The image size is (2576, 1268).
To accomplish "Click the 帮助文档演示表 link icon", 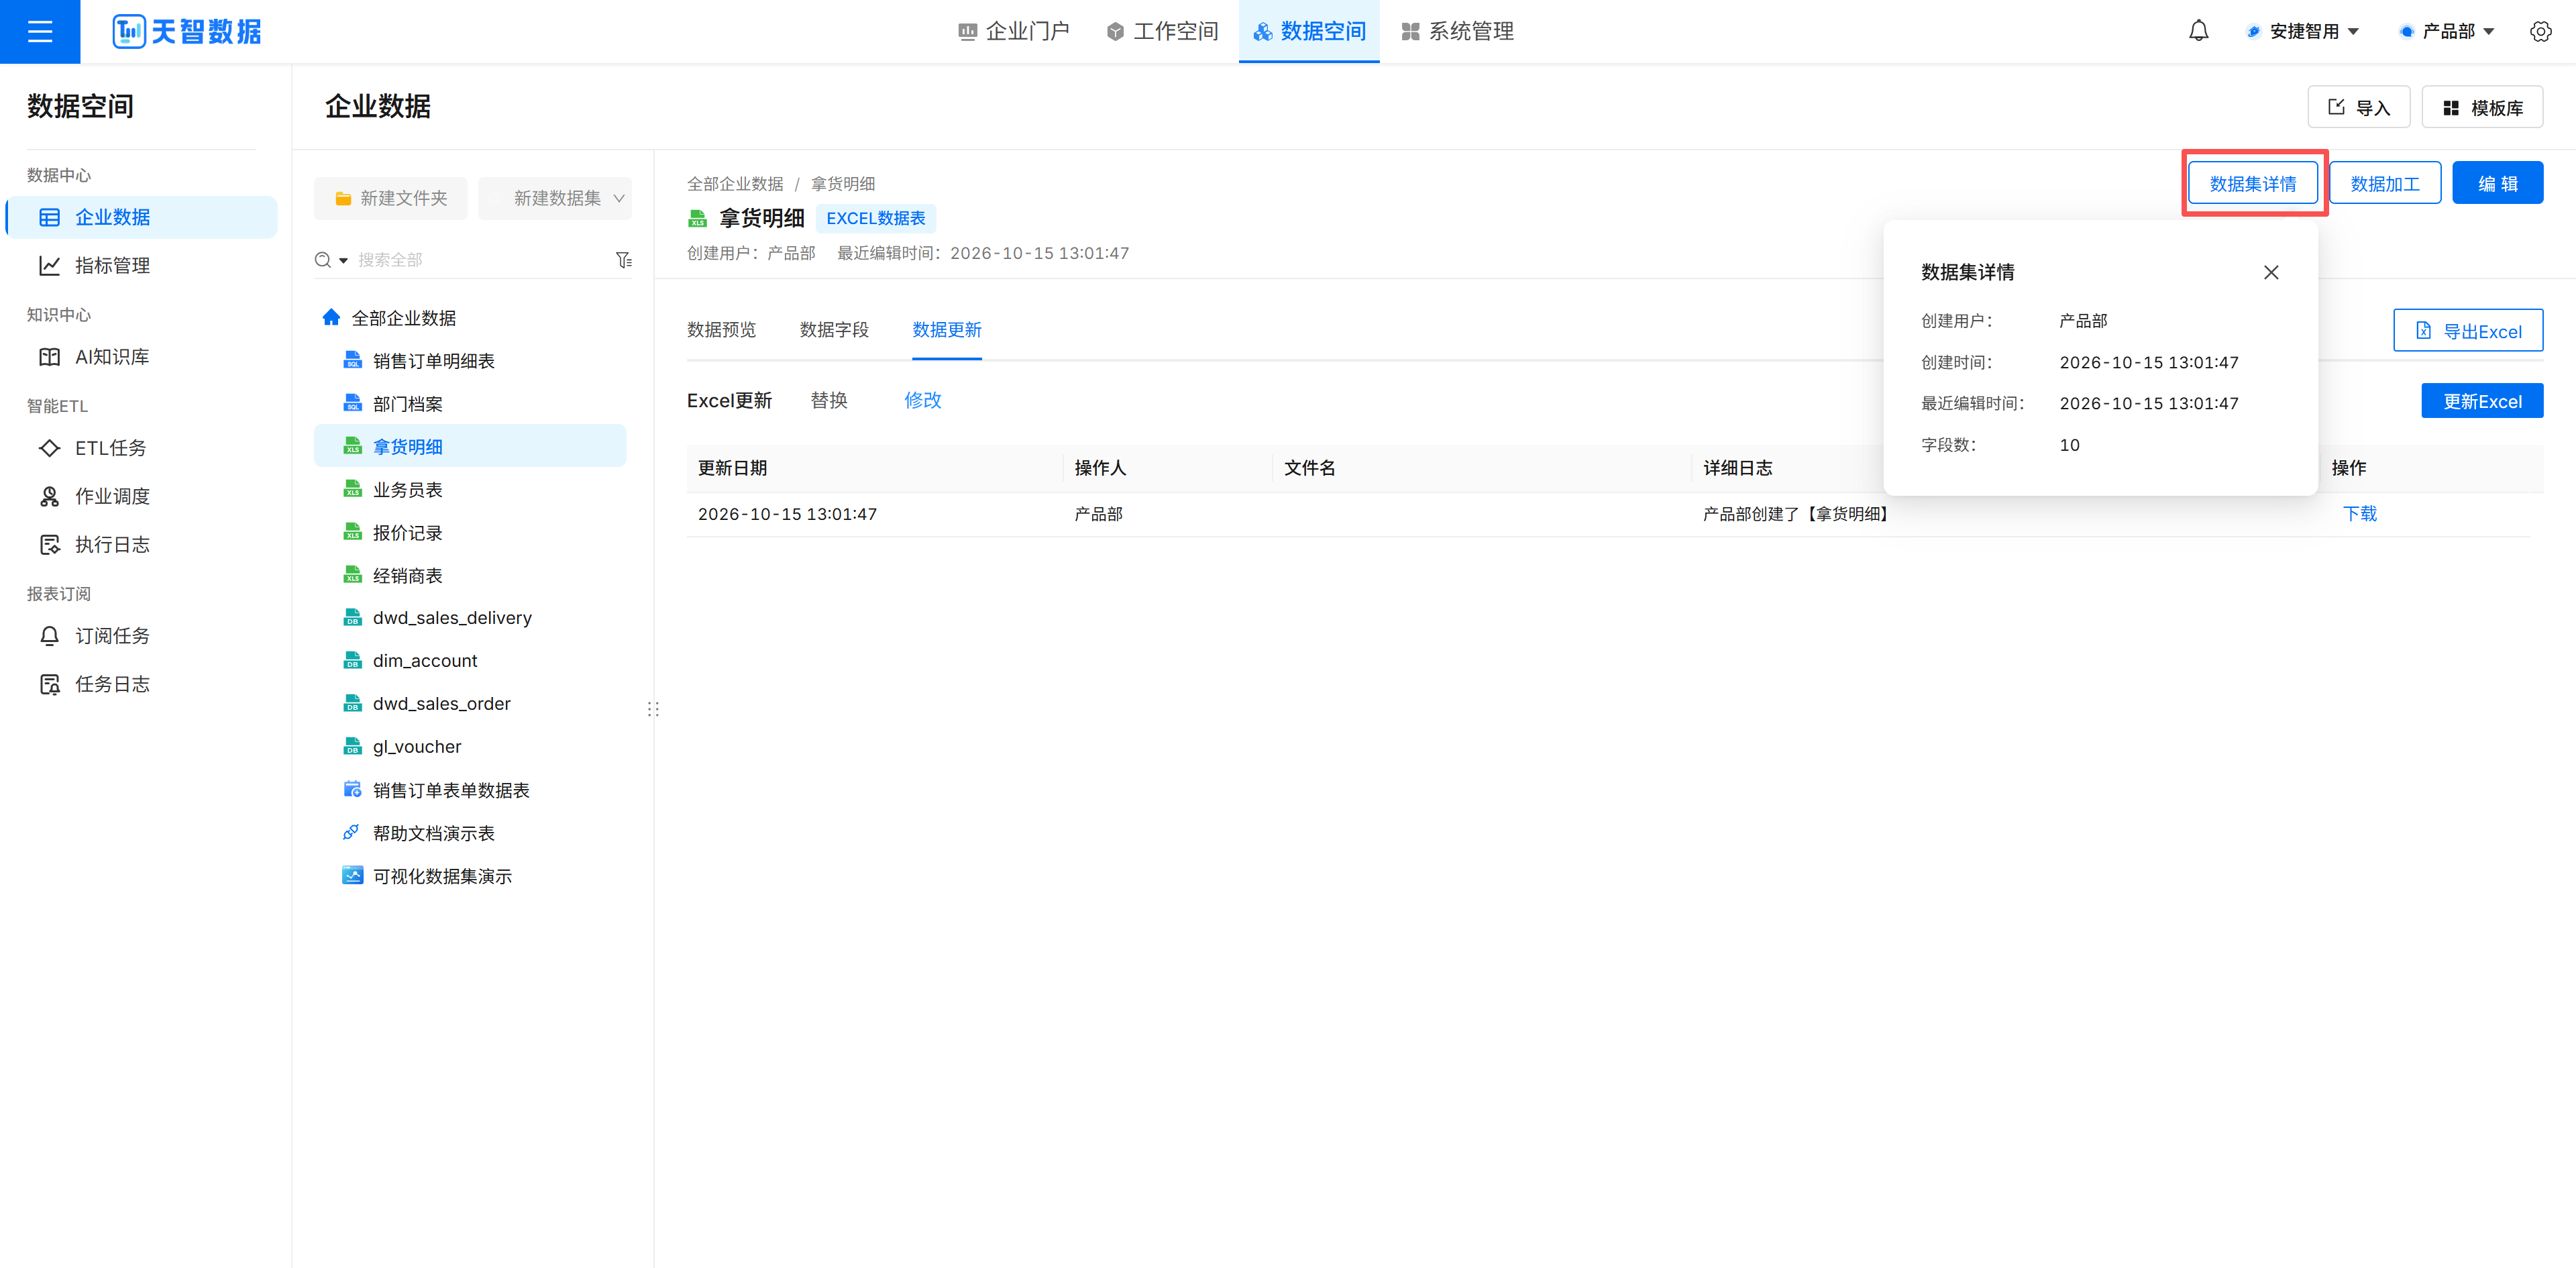I will [352, 832].
